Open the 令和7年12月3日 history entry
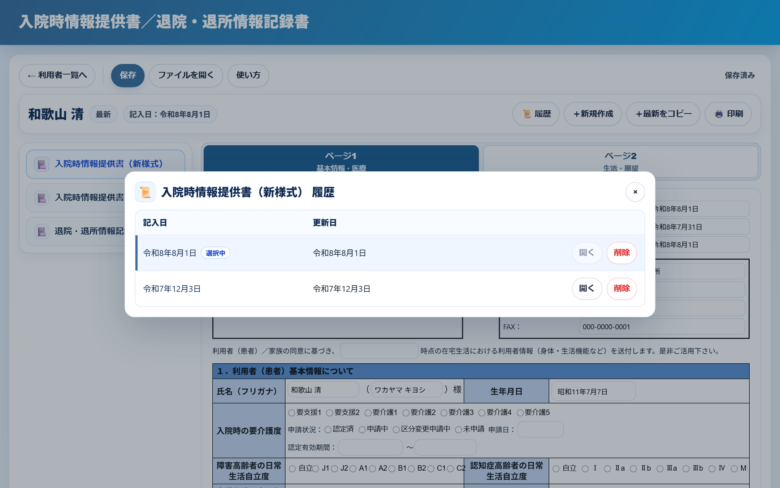Image resolution: width=780 pixels, height=488 pixels. pyautogui.click(x=586, y=289)
